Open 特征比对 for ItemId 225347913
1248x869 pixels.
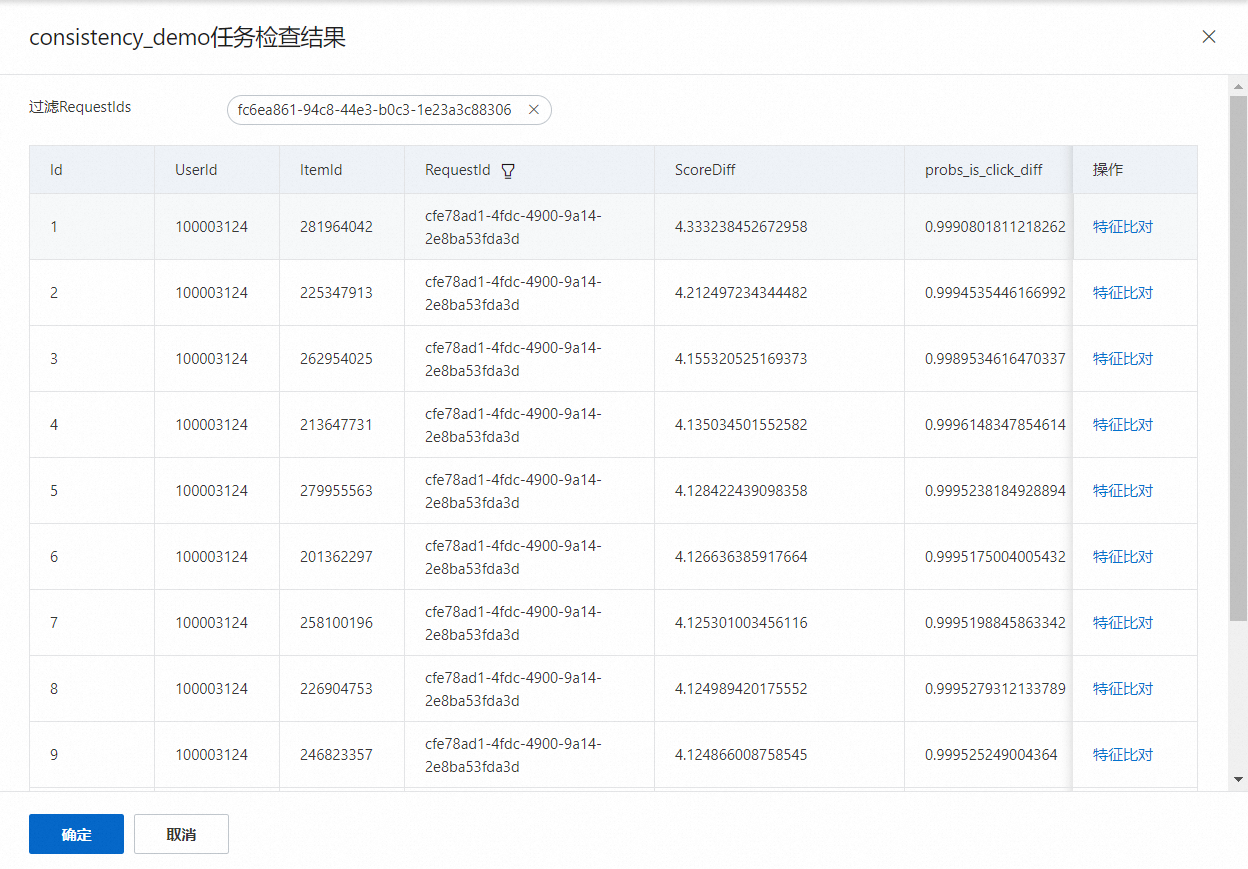1123,293
